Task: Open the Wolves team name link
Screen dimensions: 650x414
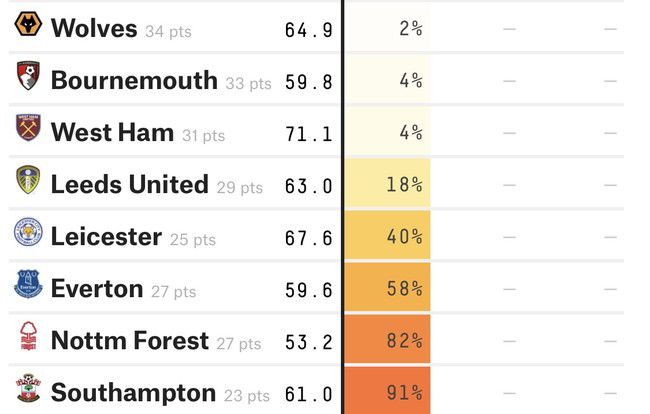Action: pyautogui.click(x=94, y=28)
